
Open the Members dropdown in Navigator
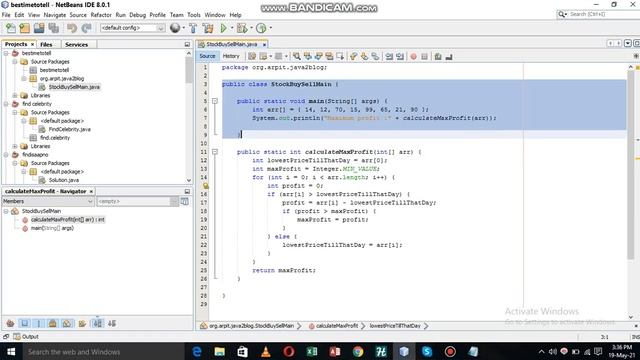tap(48, 201)
